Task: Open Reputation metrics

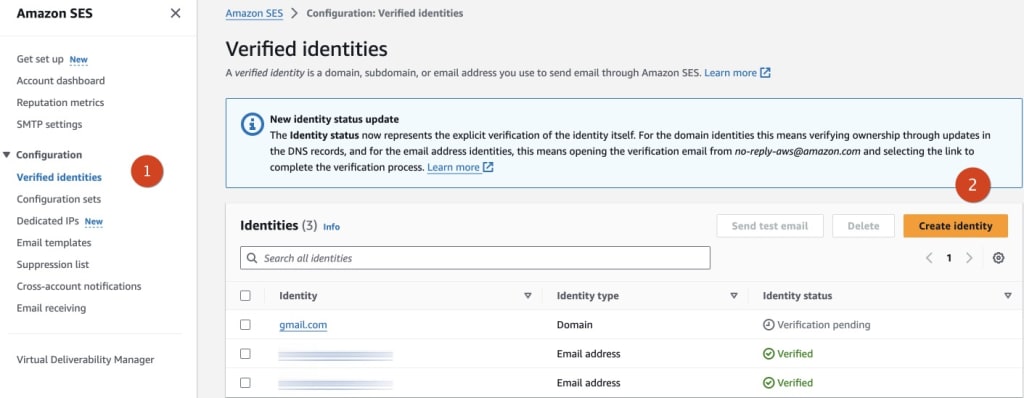Action: [x=60, y=103]
